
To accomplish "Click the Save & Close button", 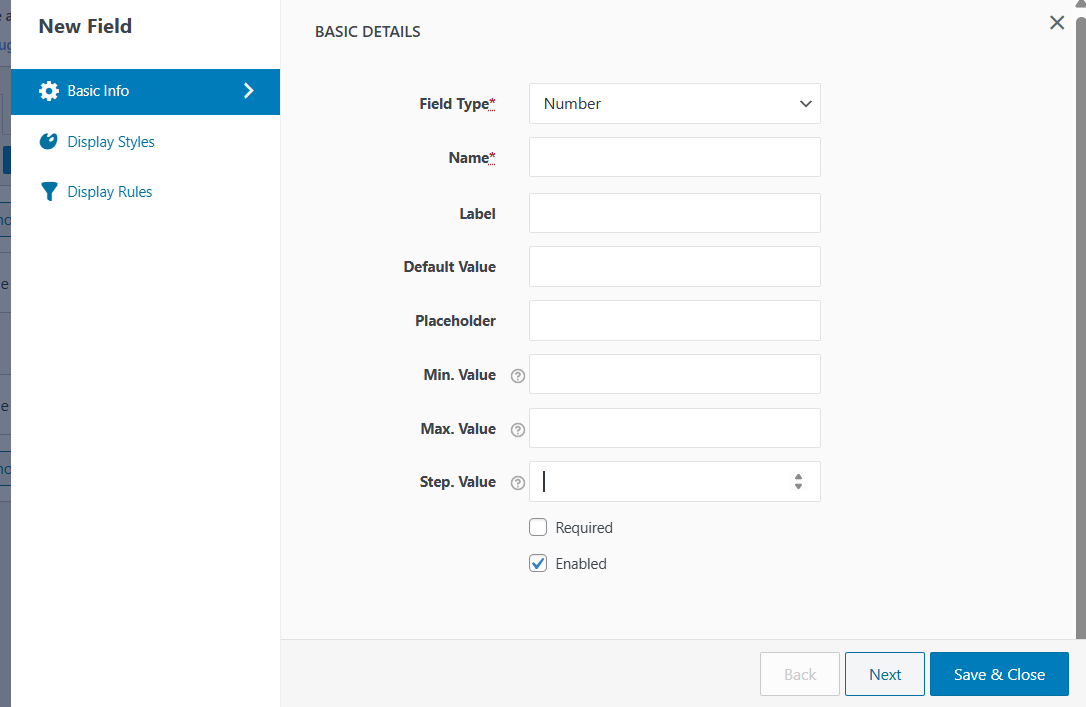I will point(998,674).
